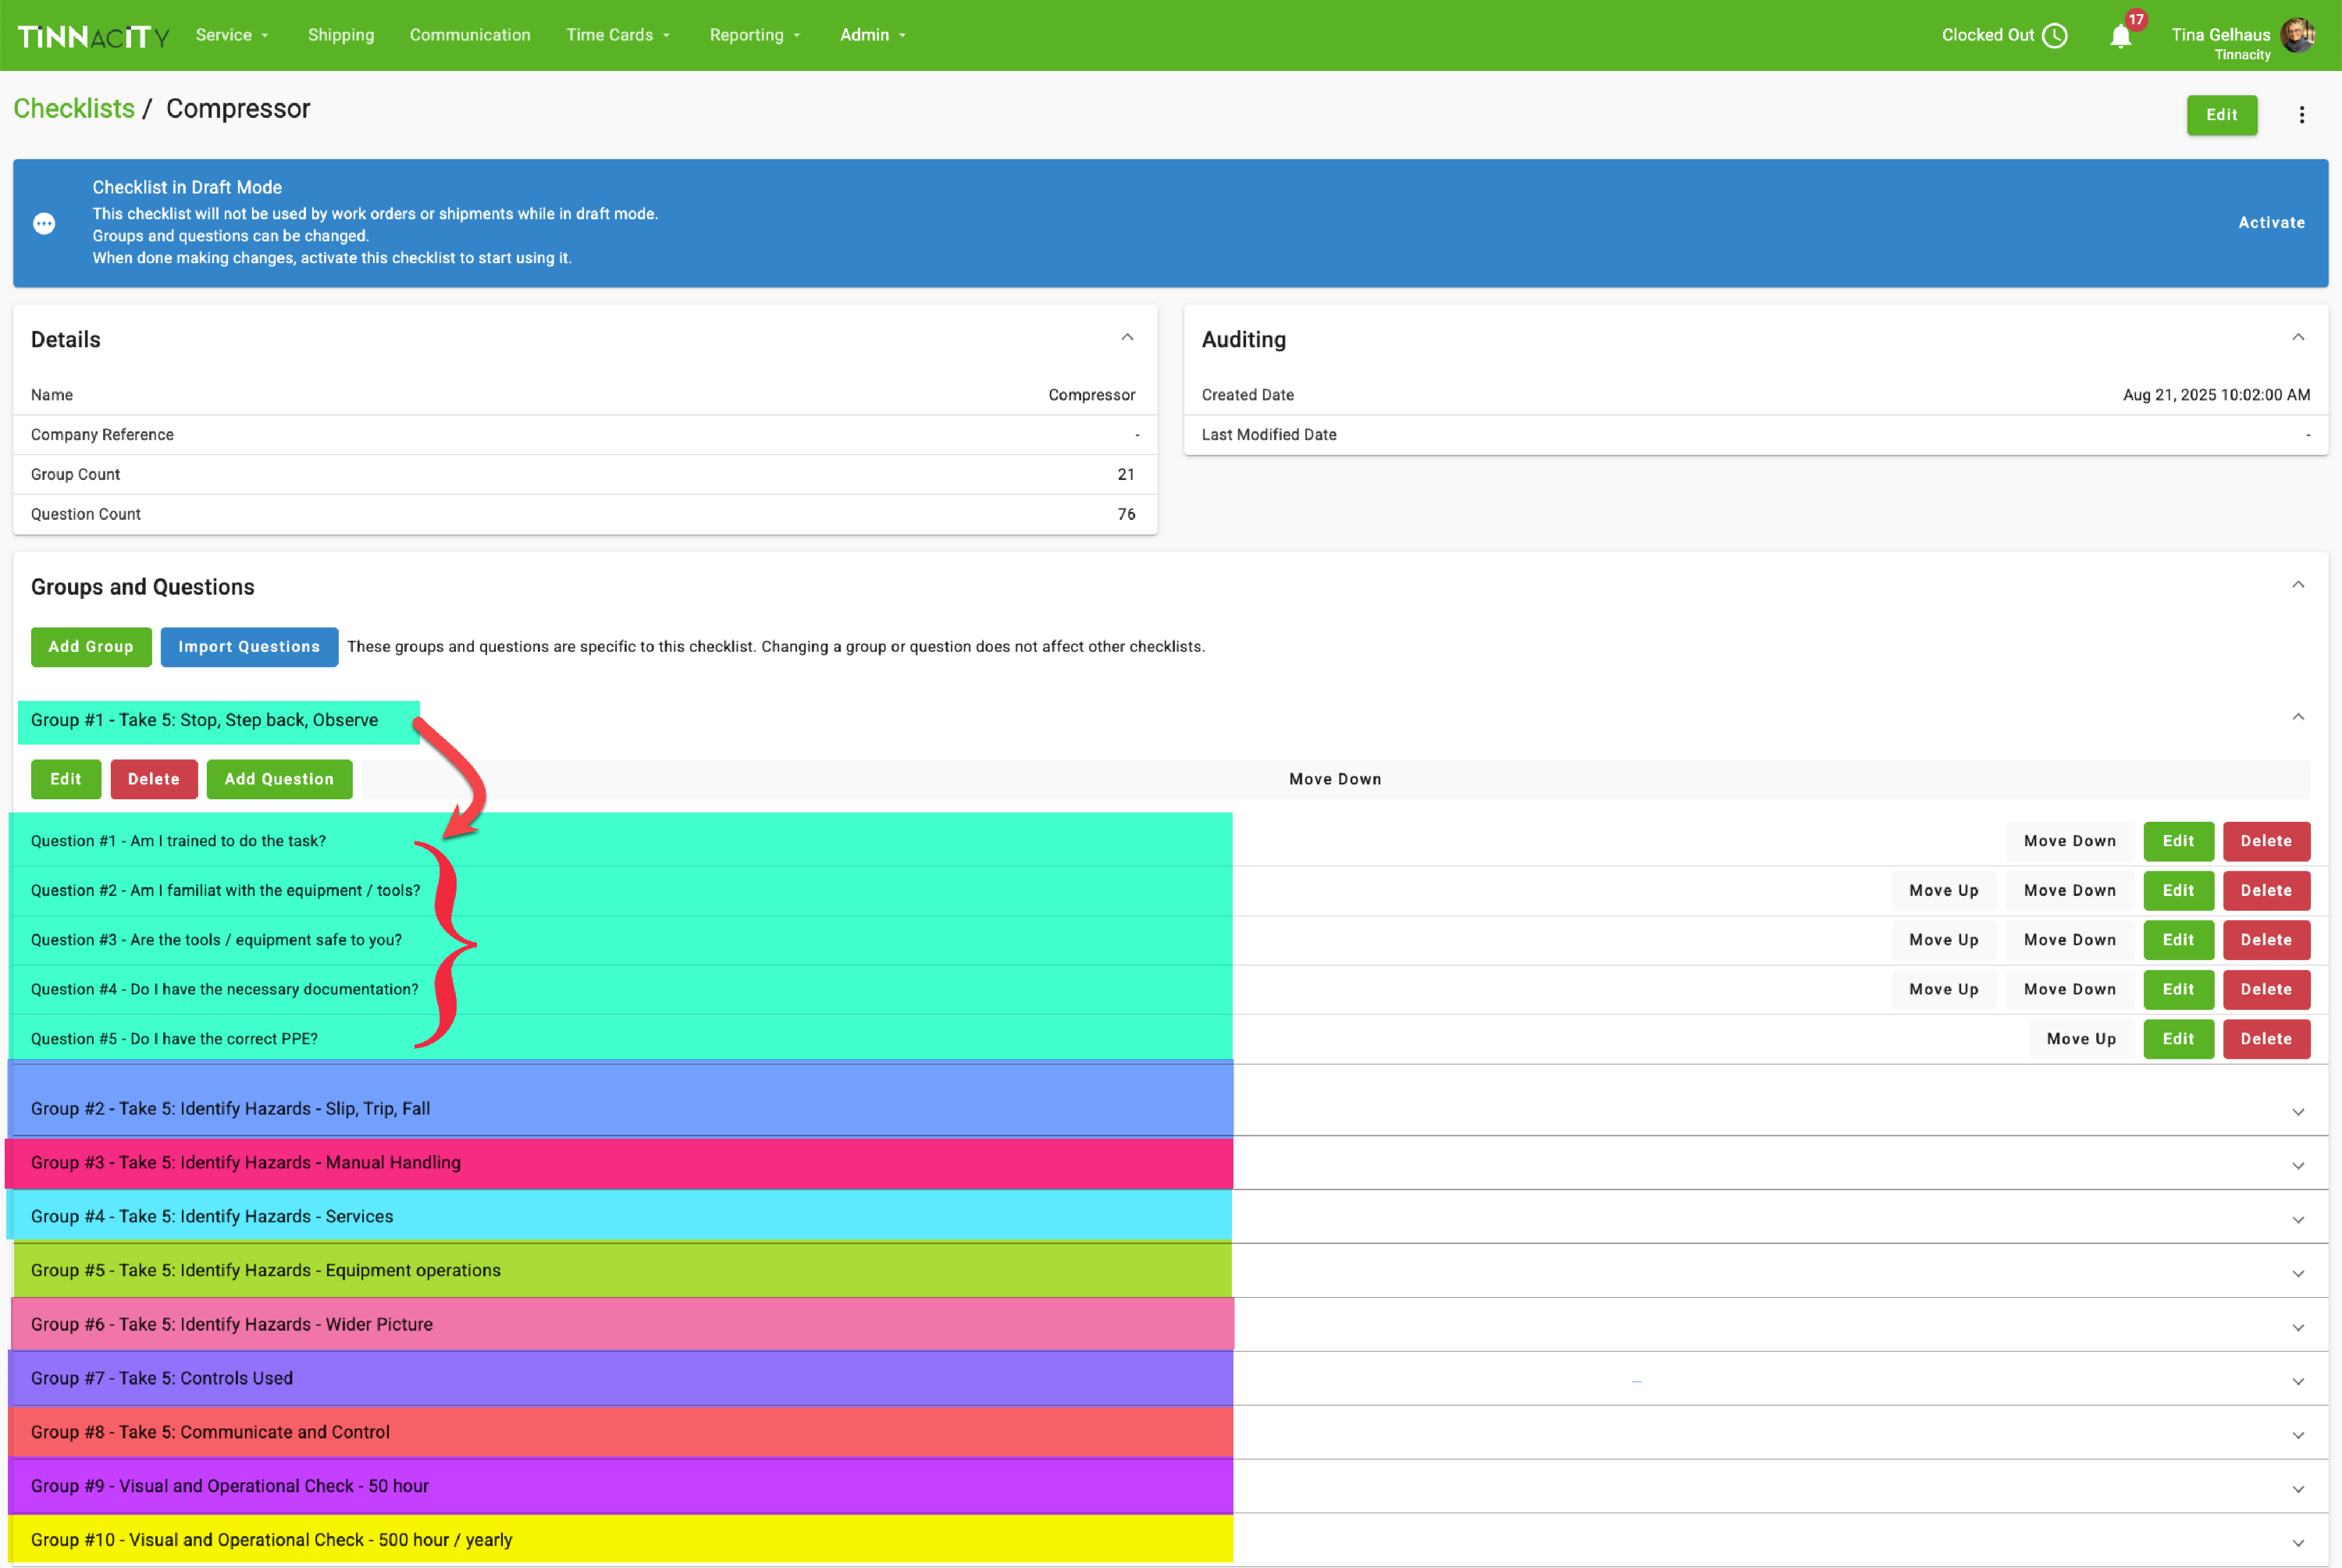The width and height of the screenshot is (2342, 1568).
Task: Expand Group #3 Manual Handling
Action: pyautogui.click(x=2298, y=1166)
